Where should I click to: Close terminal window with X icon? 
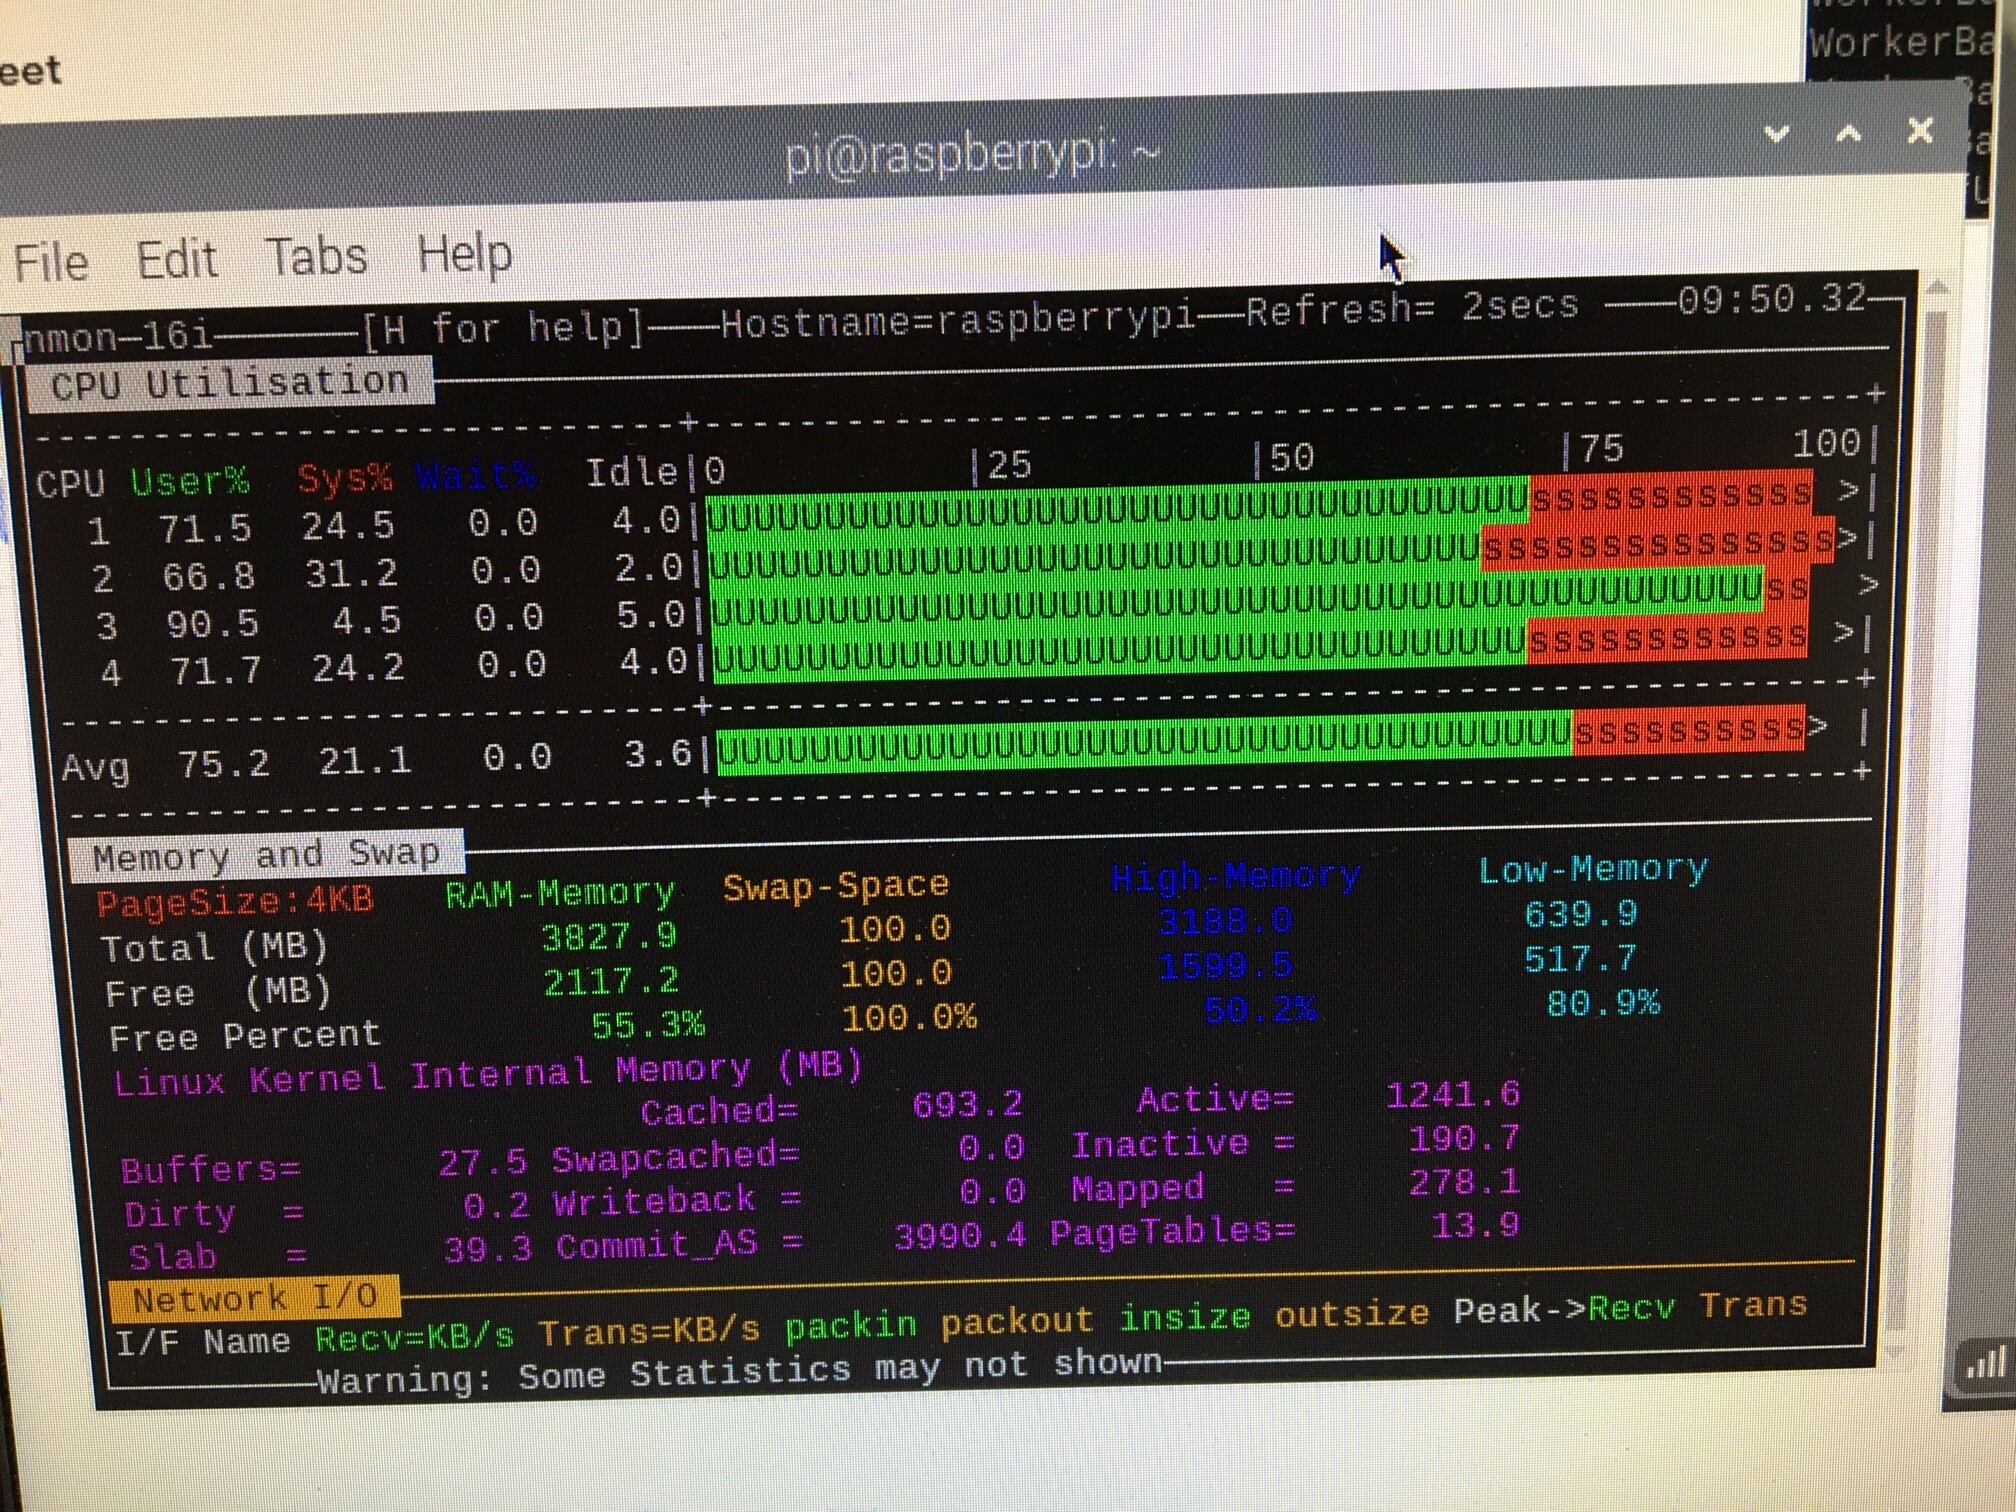[1919, 131]
